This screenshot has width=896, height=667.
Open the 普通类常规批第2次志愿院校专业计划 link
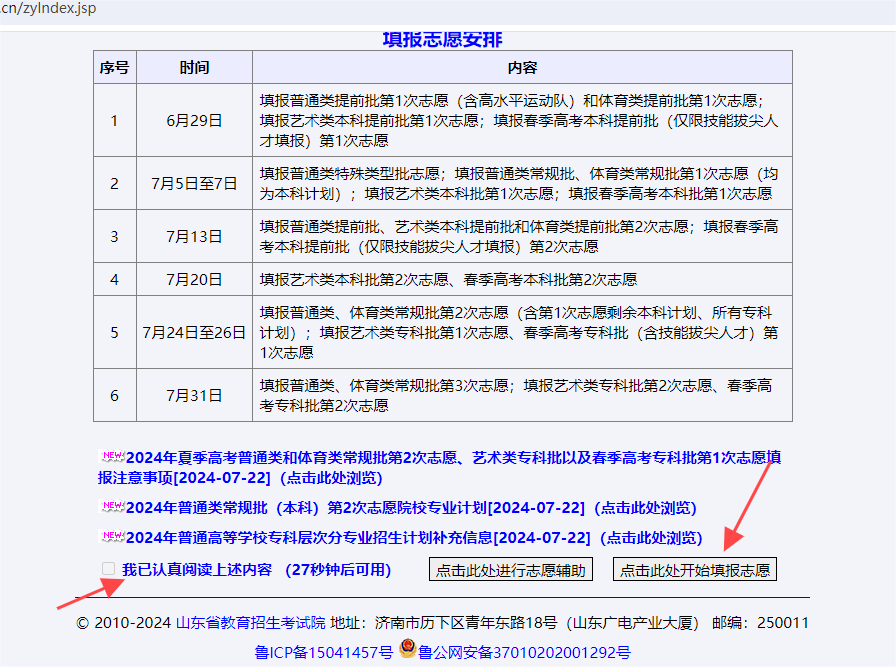(x=410, y=508)
